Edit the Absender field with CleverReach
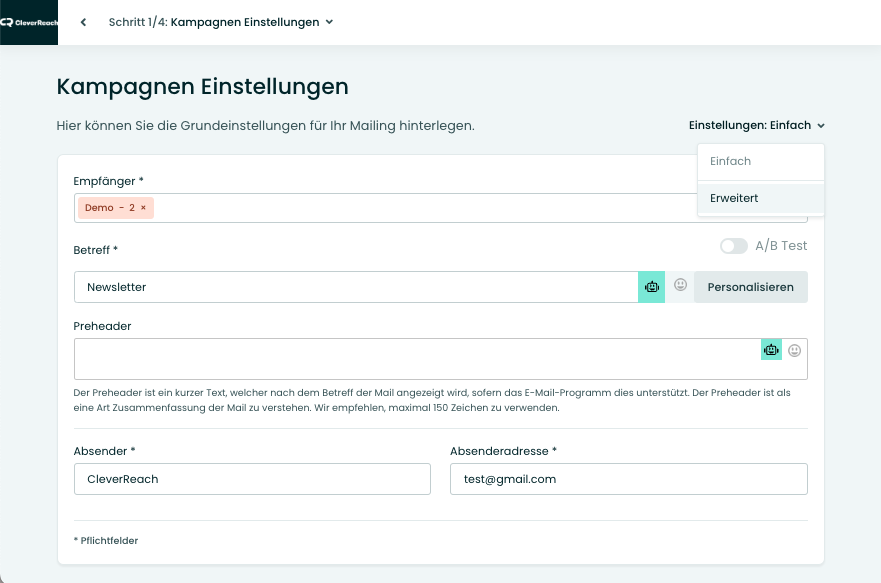Screen dimensions: 881x583 coord(252,479)
